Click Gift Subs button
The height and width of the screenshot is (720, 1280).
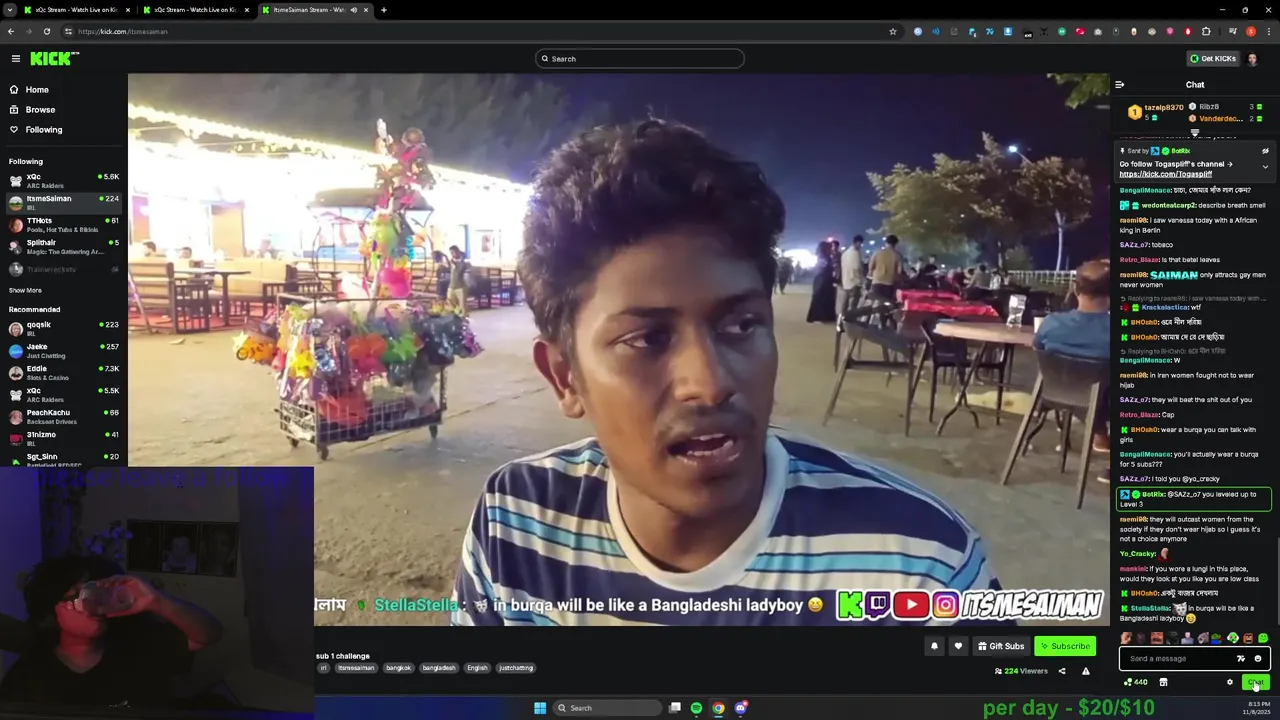[x=1001, y=646]
